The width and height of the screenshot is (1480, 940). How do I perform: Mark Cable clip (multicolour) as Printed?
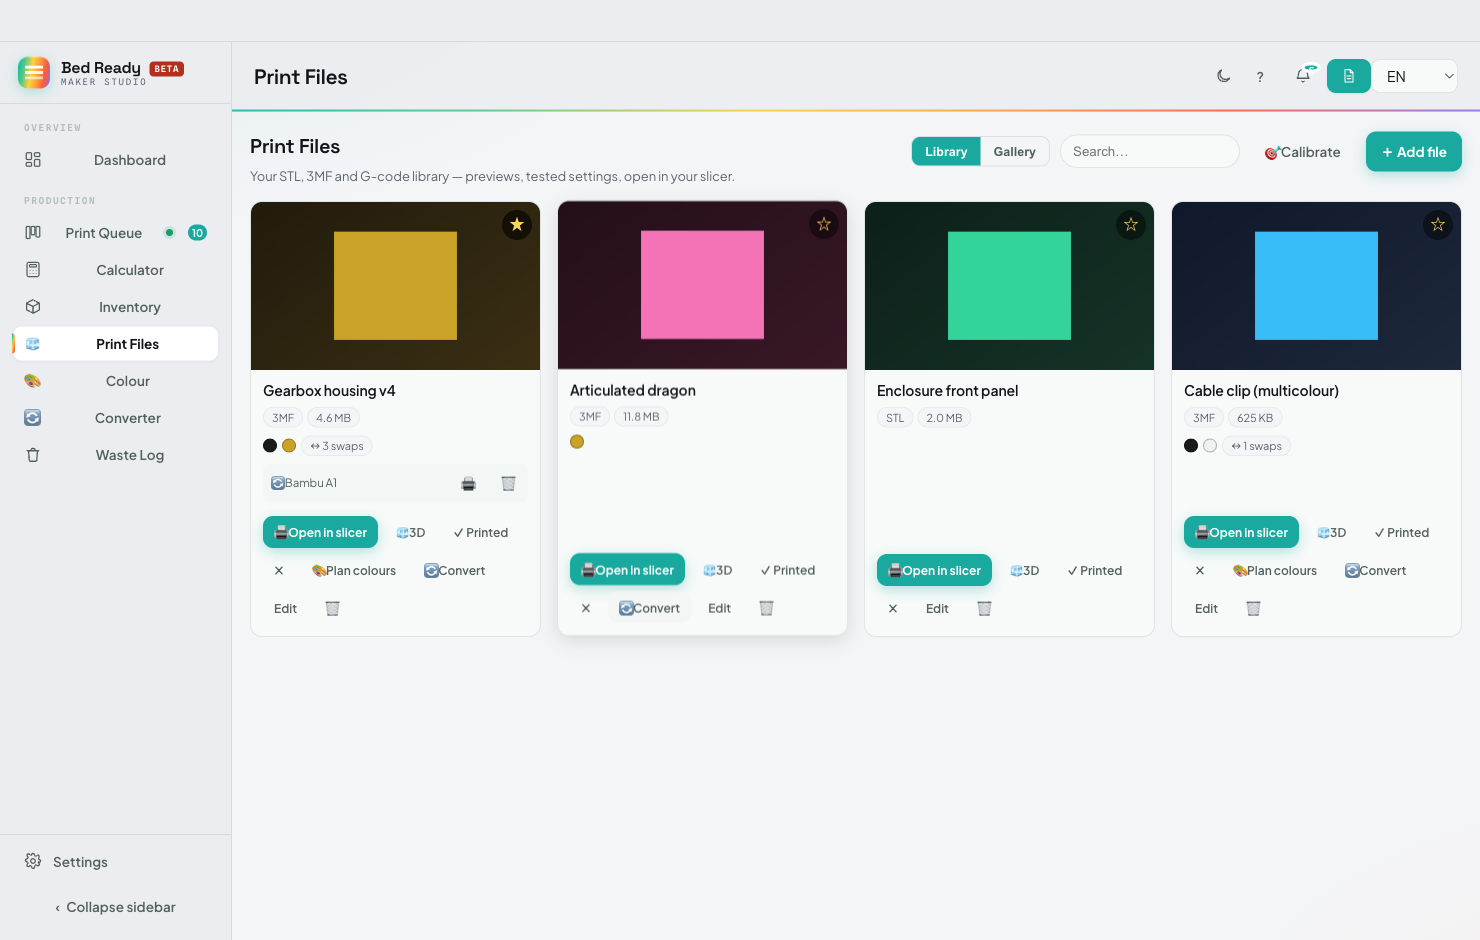click(x=1402, y=533)
